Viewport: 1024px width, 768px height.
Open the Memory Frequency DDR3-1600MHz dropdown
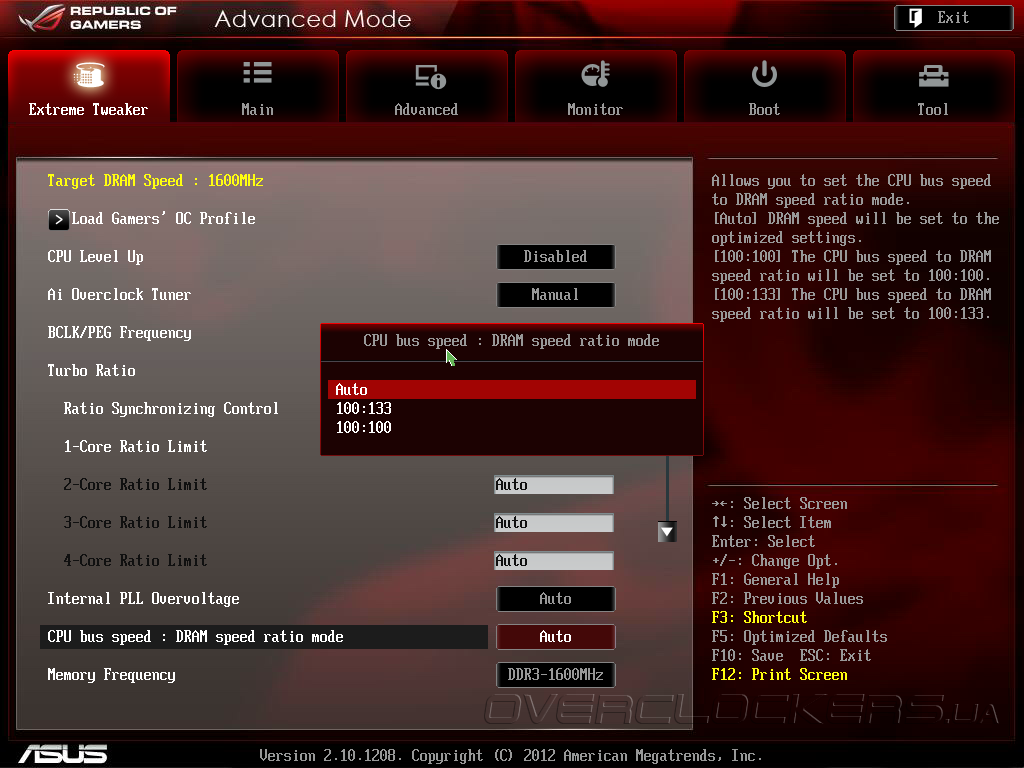pyautogui.click(x=555, y=675)
